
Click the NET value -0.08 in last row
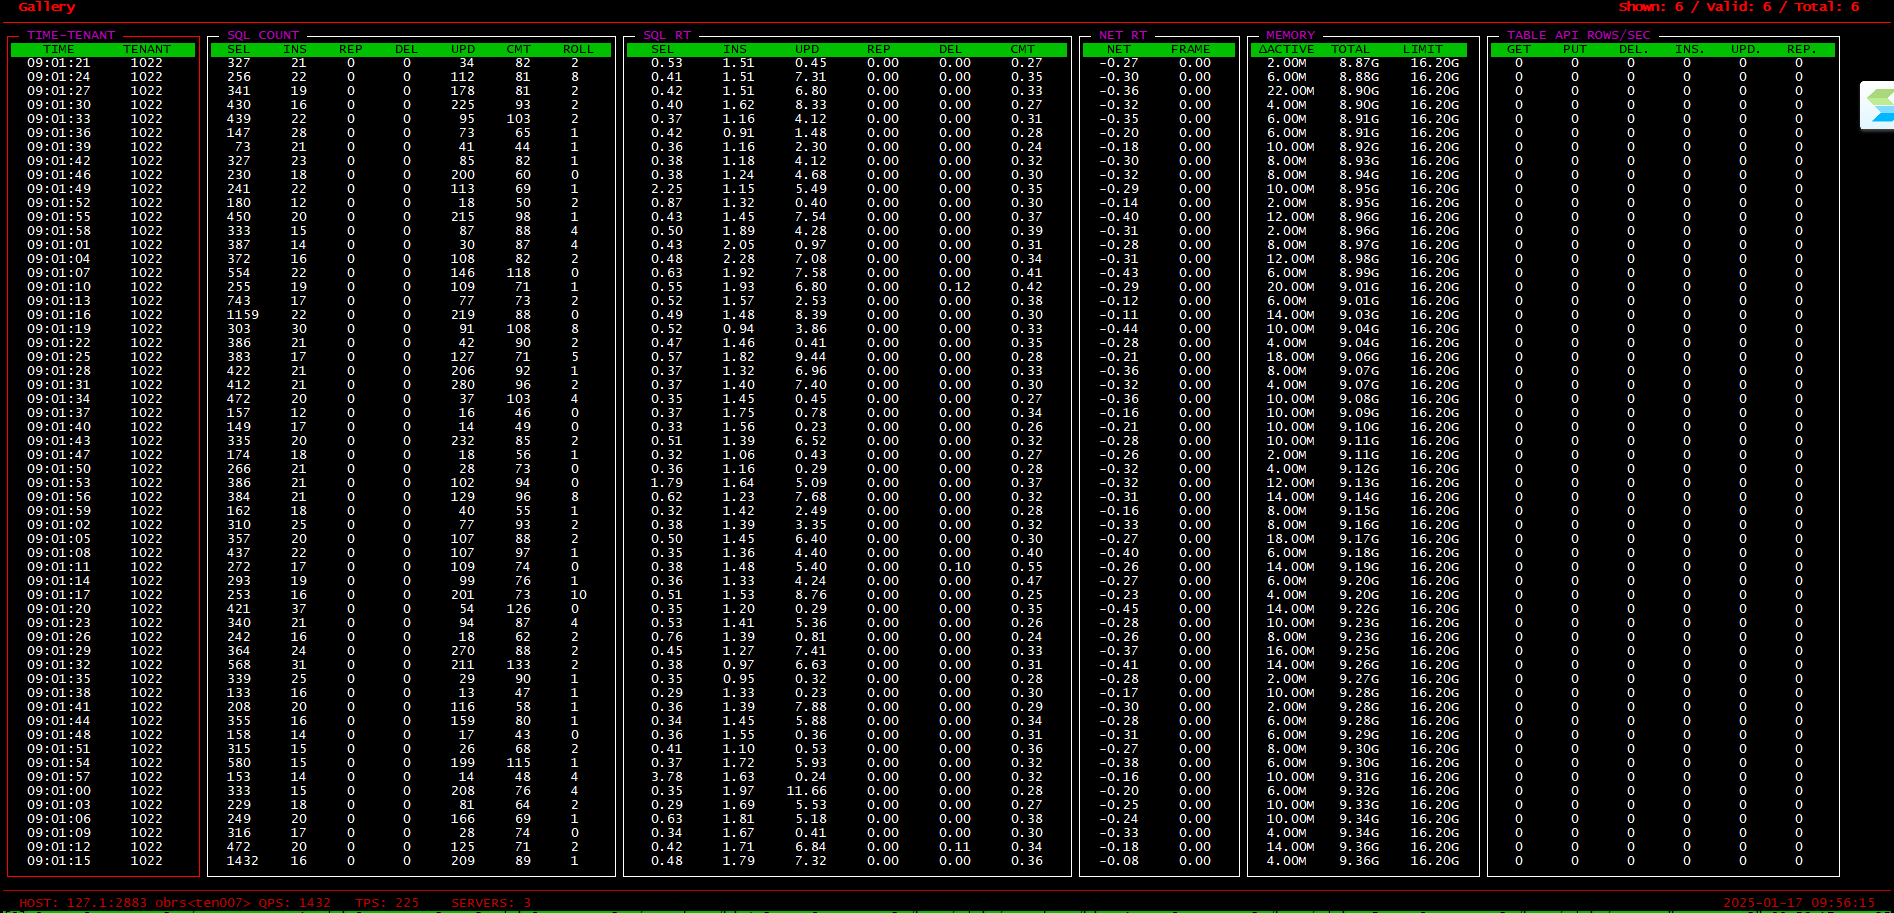tap(1119, 861)
